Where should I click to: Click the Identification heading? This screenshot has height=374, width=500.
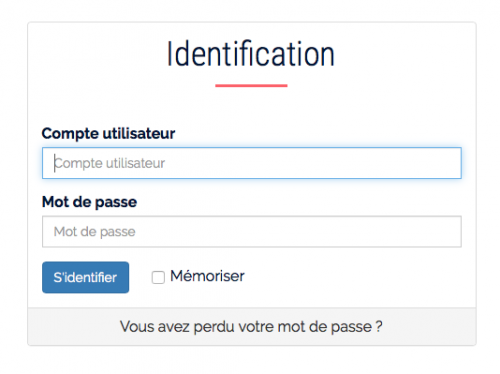(251, 54)
